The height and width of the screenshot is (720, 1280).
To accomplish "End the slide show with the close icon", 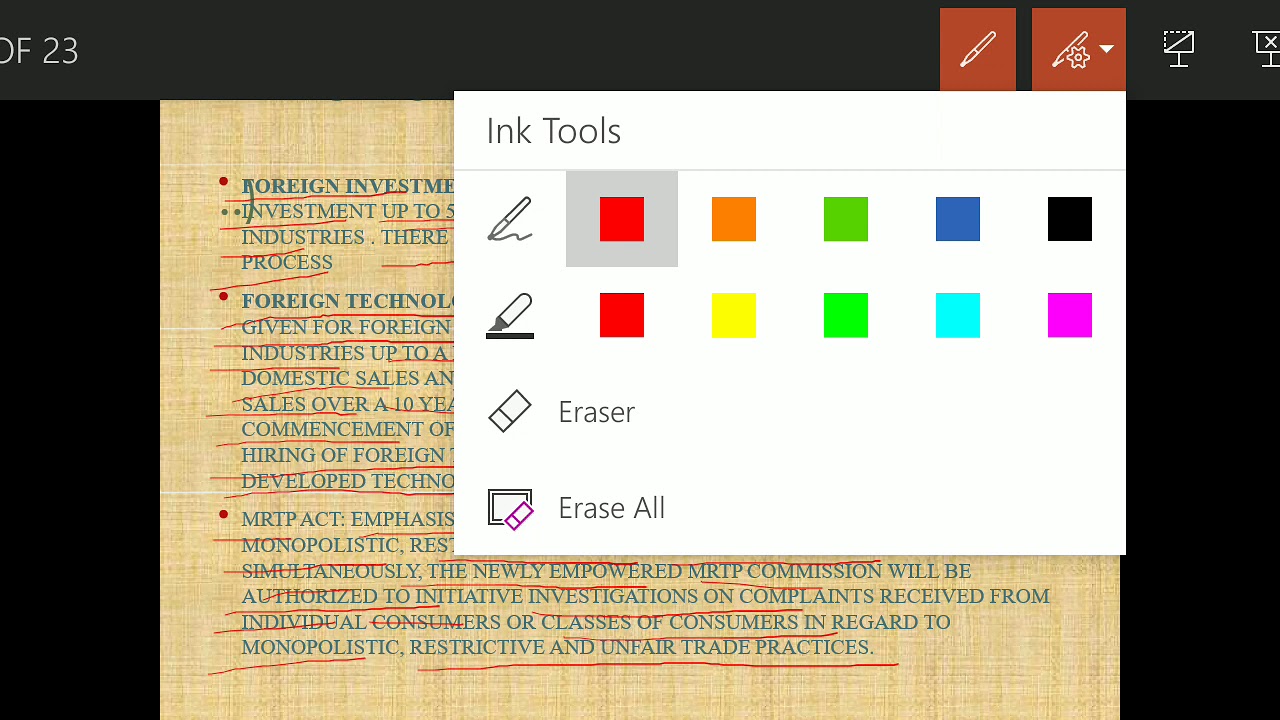I will coord(1268,49).
